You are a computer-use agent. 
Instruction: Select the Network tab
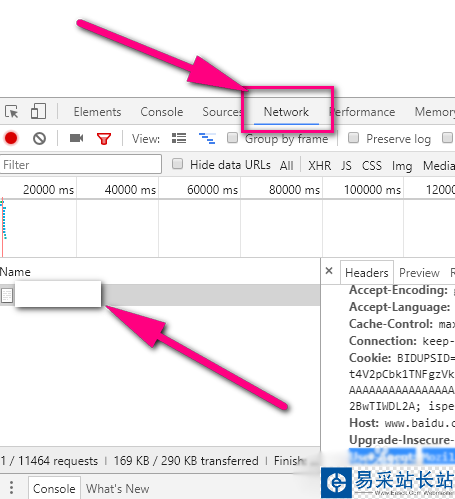286,112
